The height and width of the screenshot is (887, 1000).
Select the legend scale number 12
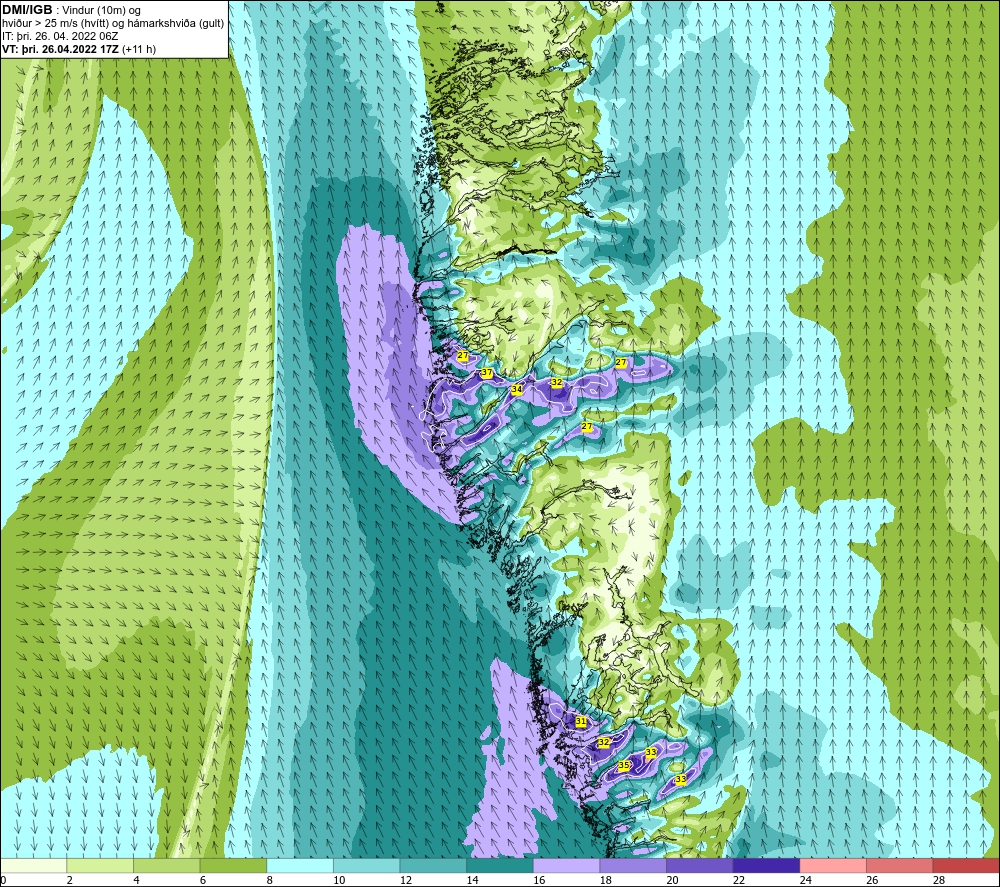pos(406,880)
